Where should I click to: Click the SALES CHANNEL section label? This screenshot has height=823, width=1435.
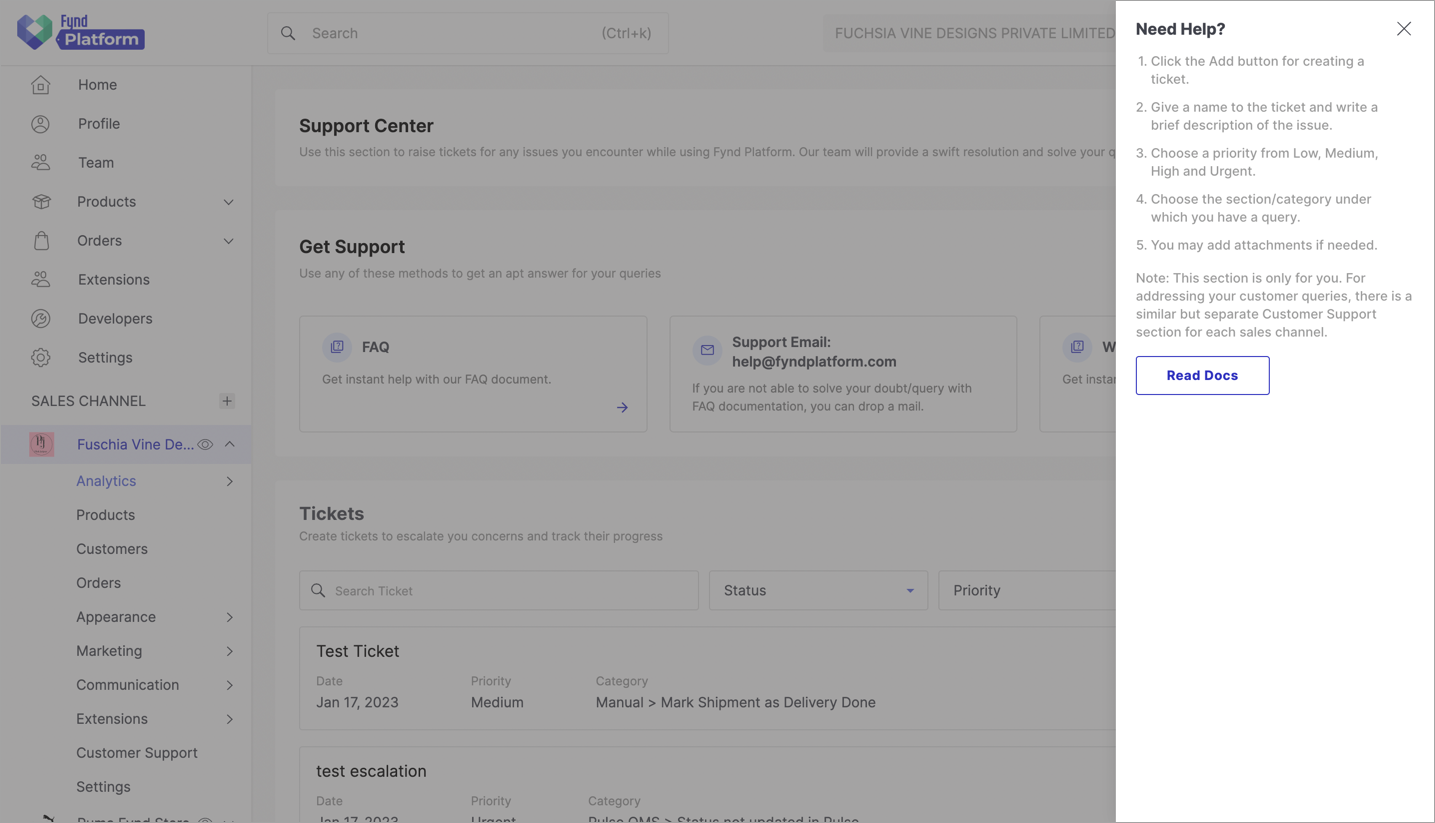click(x=88, y=401)
